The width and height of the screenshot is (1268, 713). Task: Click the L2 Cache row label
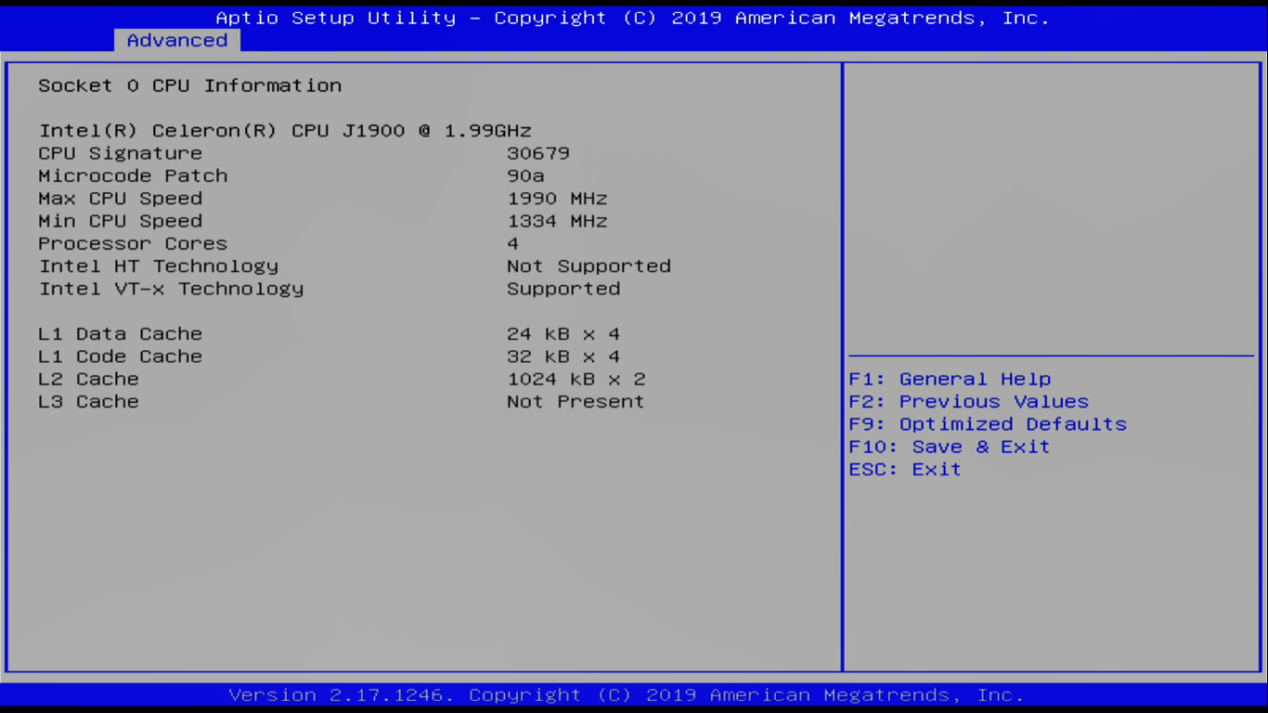pos(88,379)
